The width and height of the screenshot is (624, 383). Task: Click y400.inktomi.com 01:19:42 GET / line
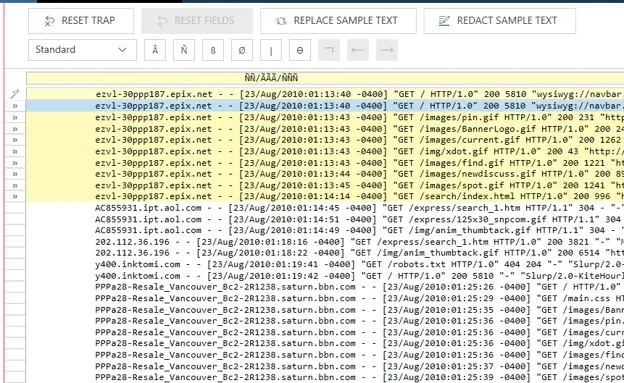[325, 276]
